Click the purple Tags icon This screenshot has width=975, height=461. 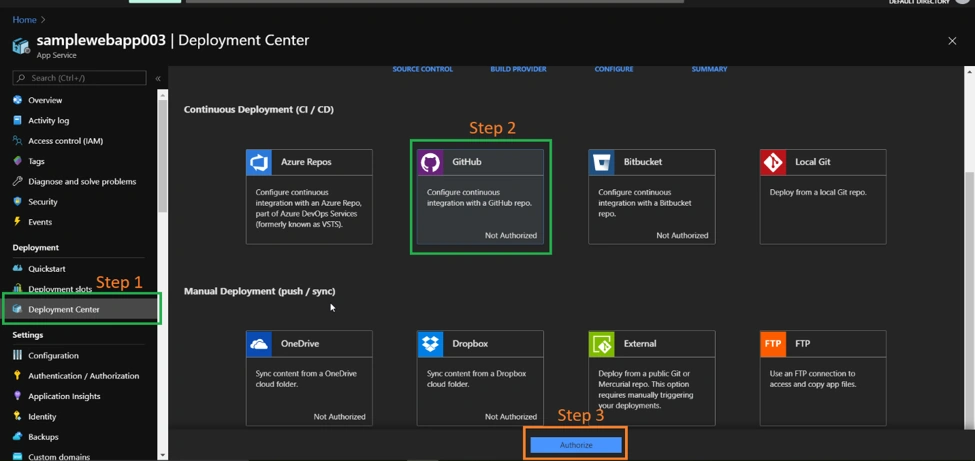17,161
